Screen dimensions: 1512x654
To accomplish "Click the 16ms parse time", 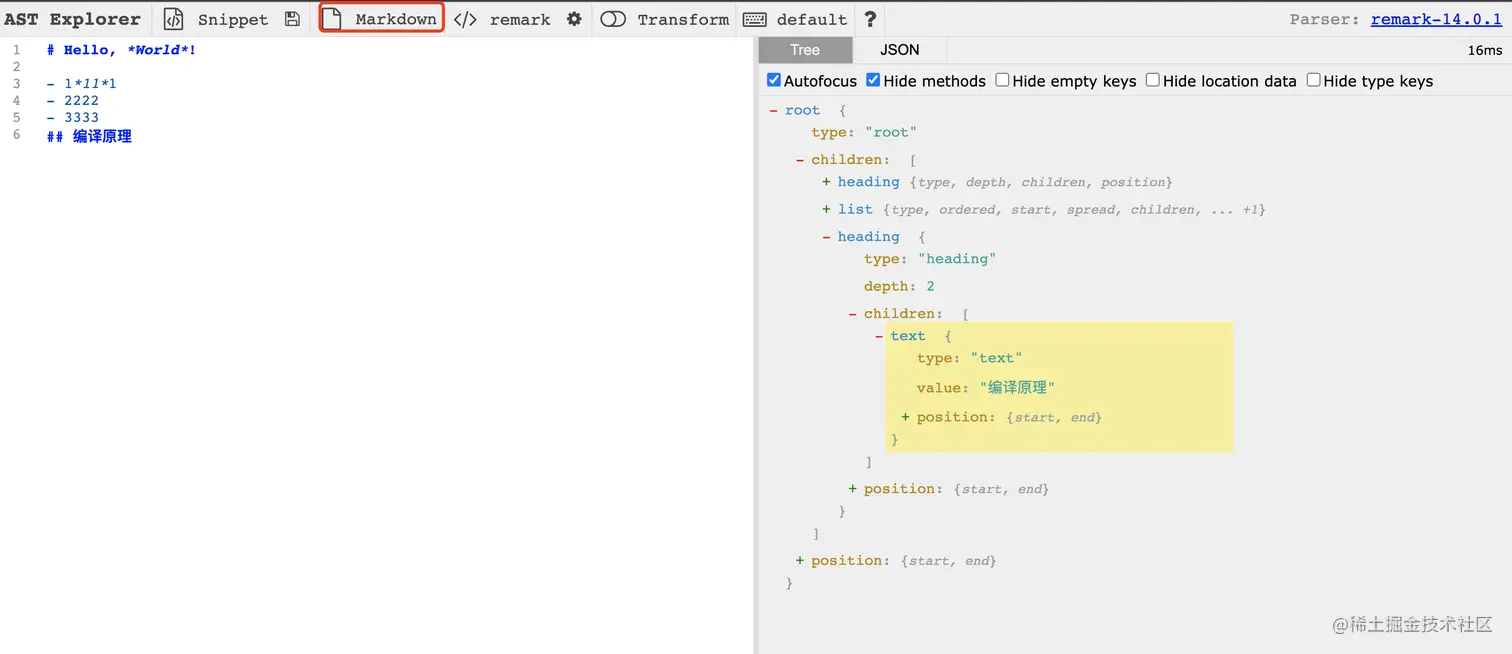I will coord(1485,50).
